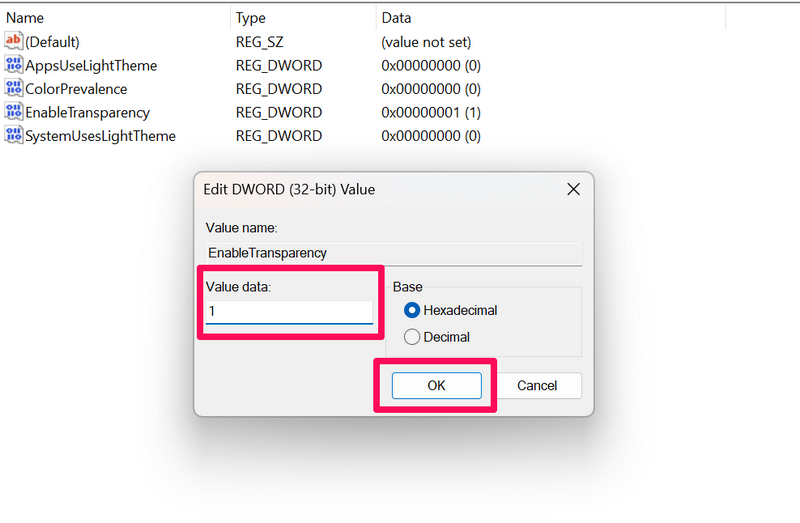Cancel the Edit DWORD dialog
This screenshot has height=523, width=800.
click(x=536, y=385)
